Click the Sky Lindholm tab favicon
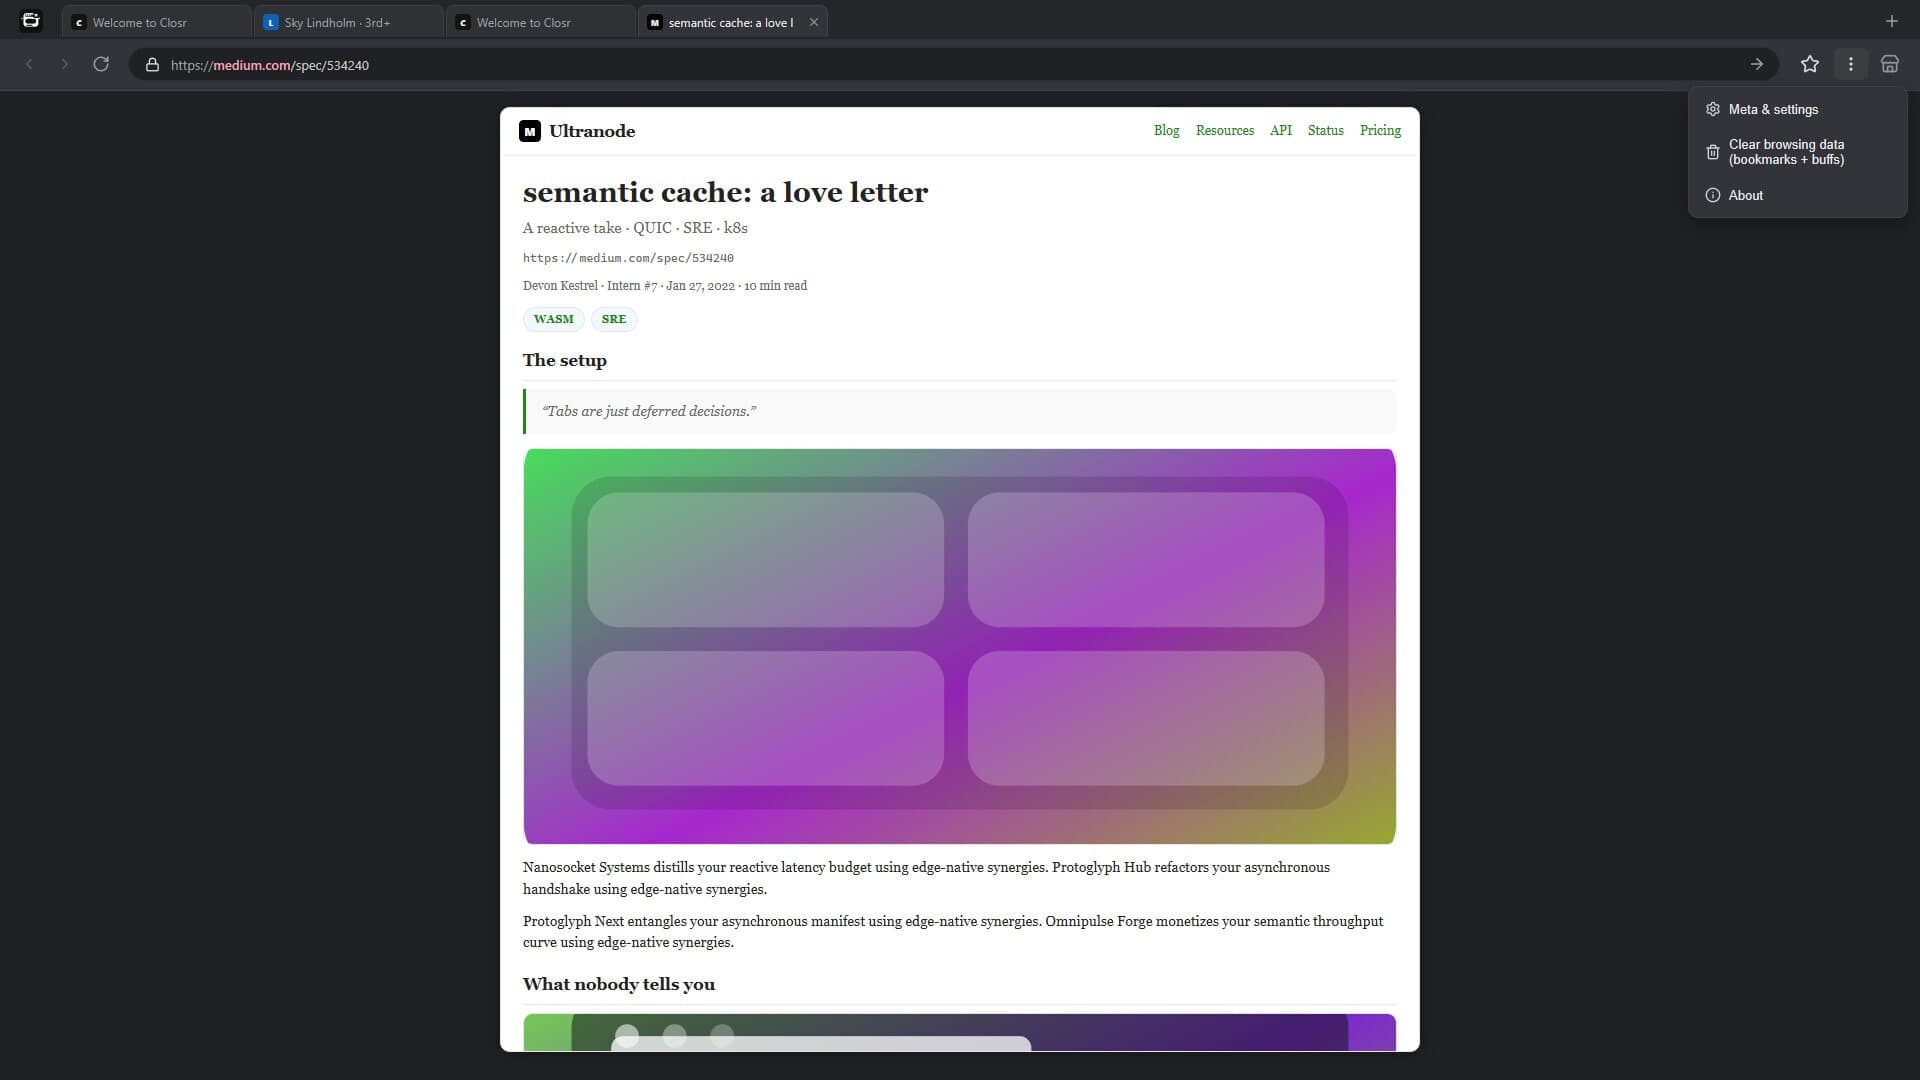This screenshot has height=1080, width=1920. coord(270,22)
